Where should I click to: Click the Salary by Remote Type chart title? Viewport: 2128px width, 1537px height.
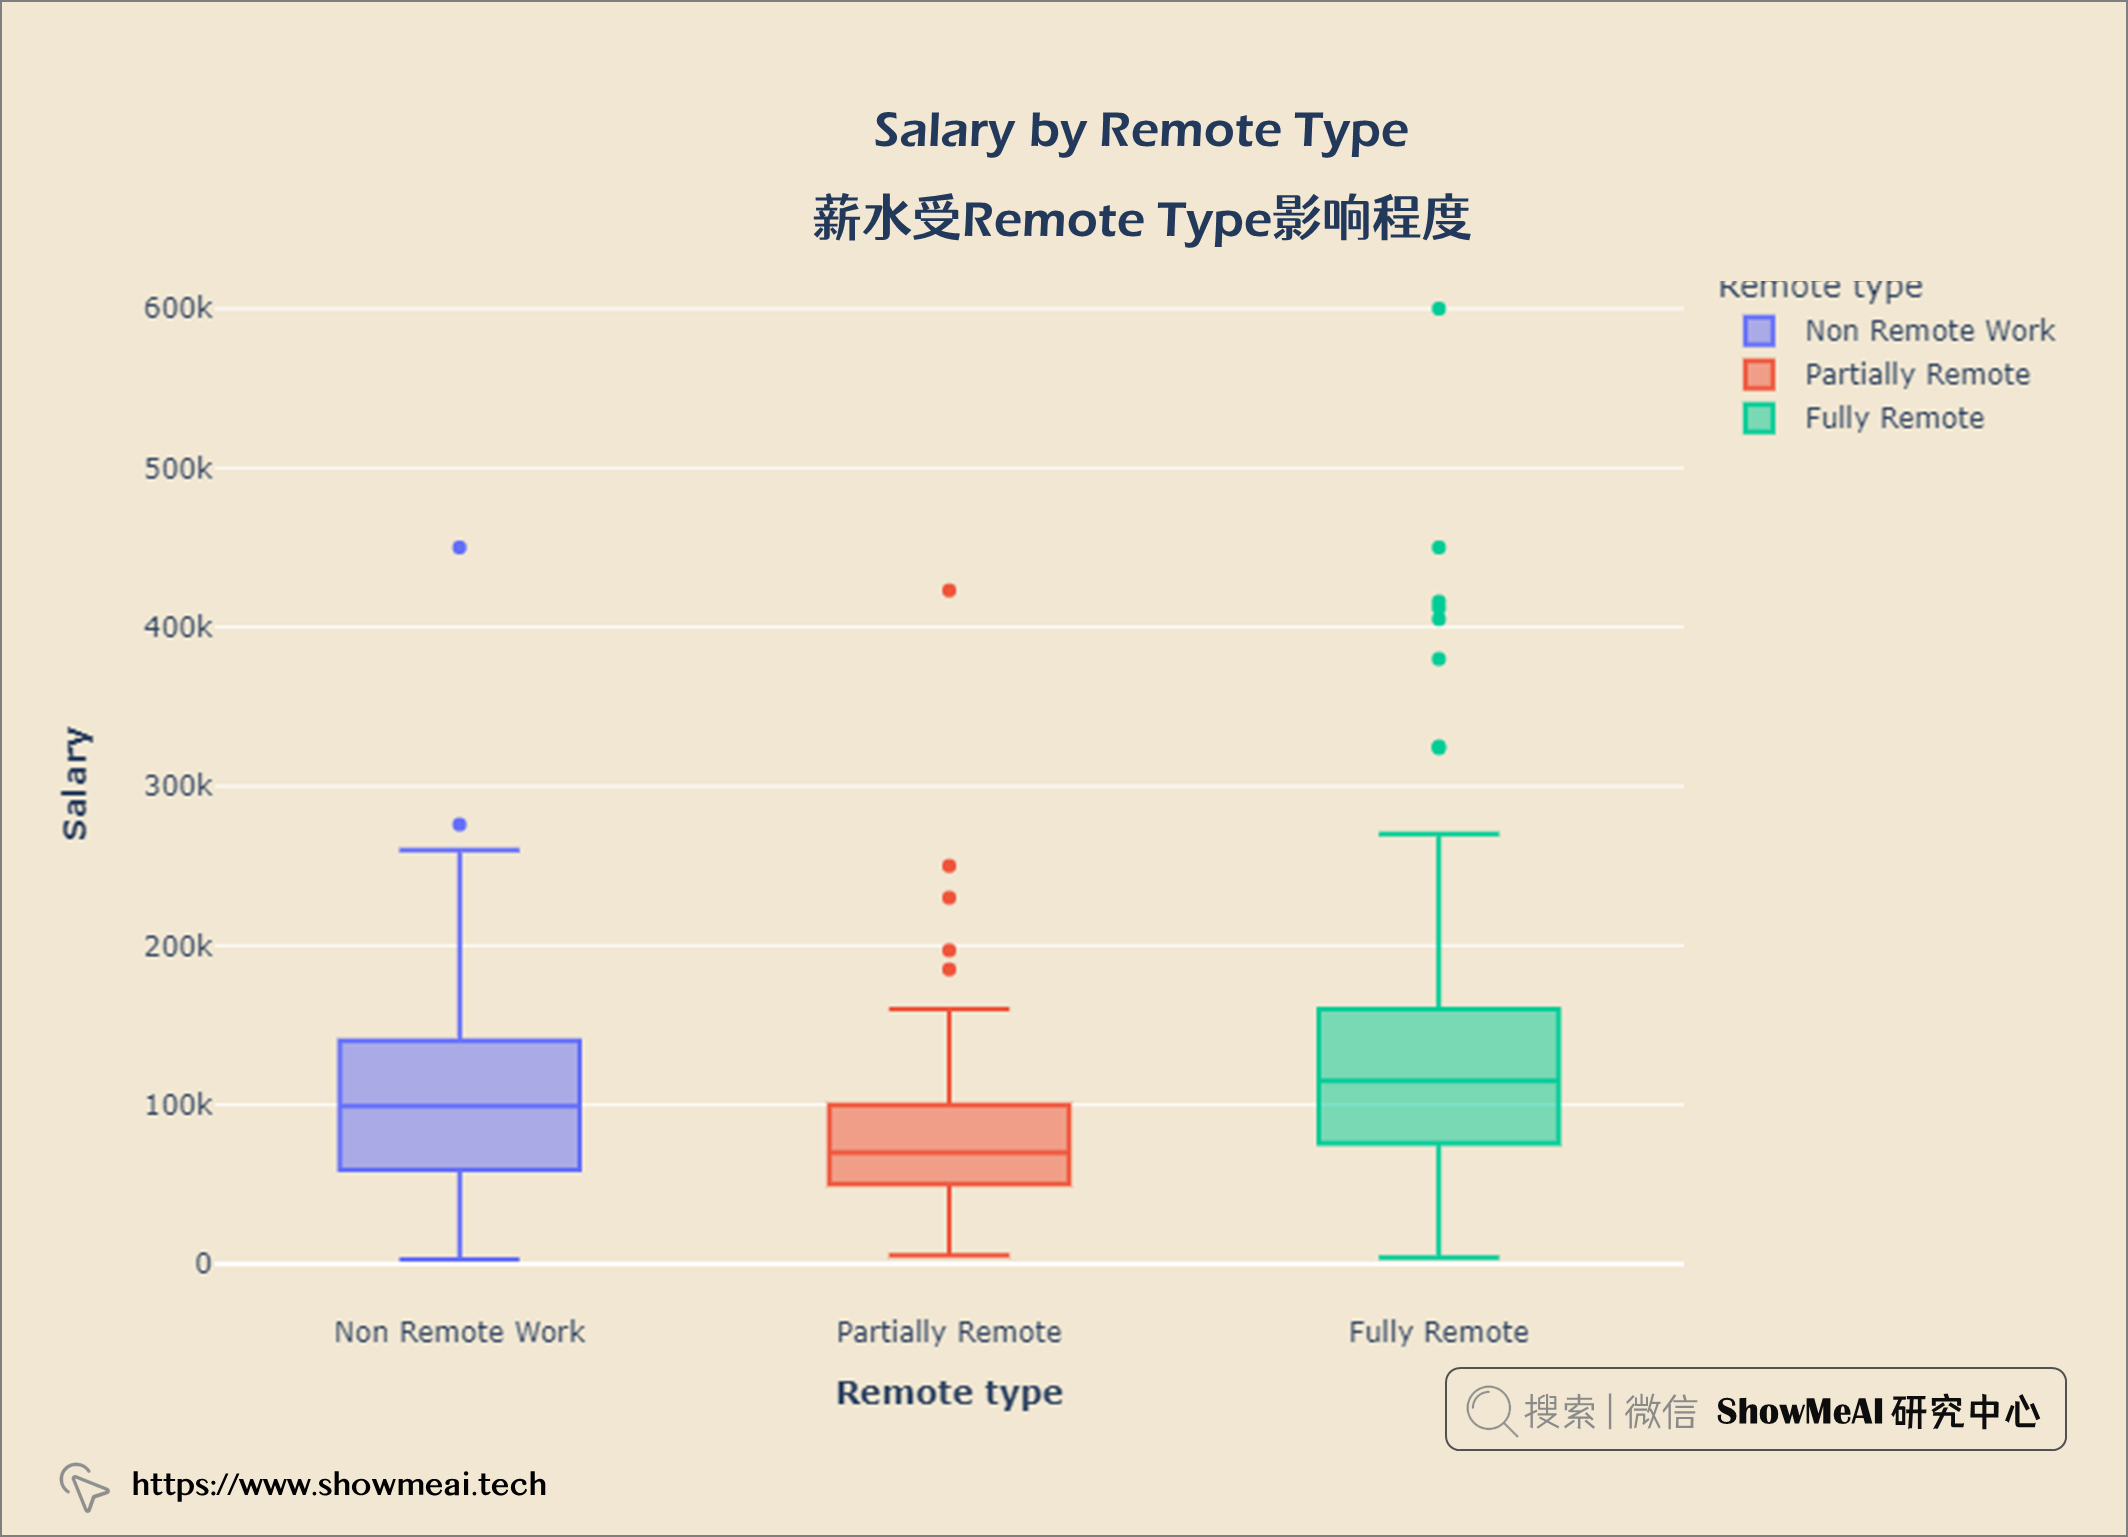tap(1140, 131)
